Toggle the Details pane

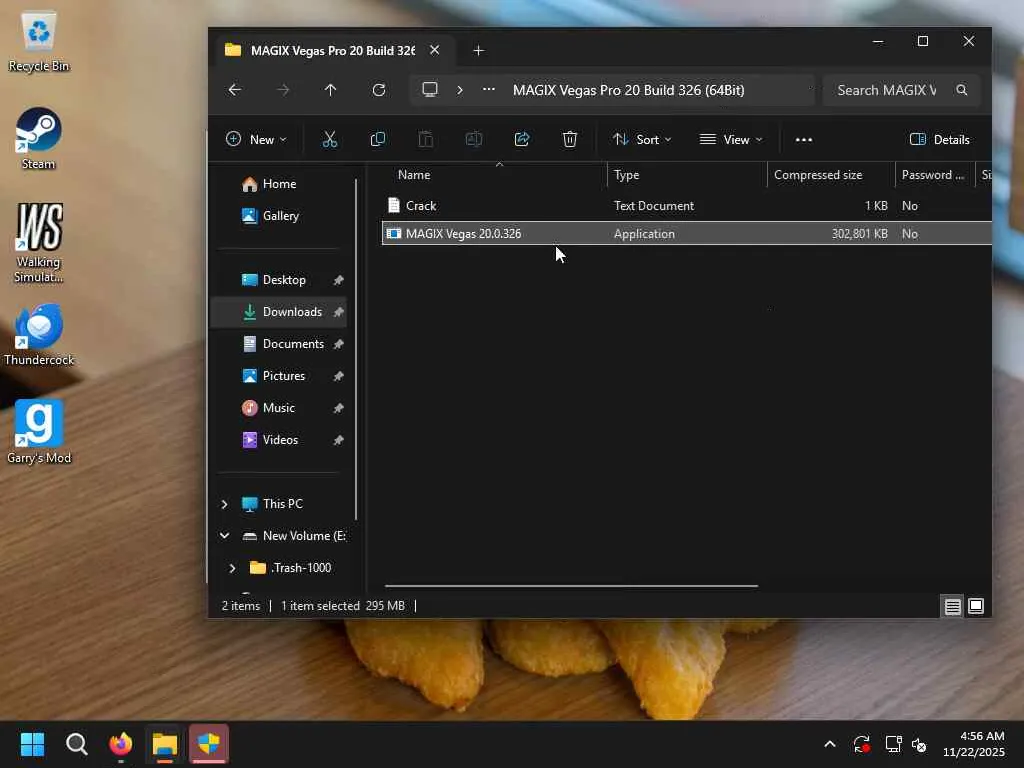pyautogui.click(x=939, y=139)
